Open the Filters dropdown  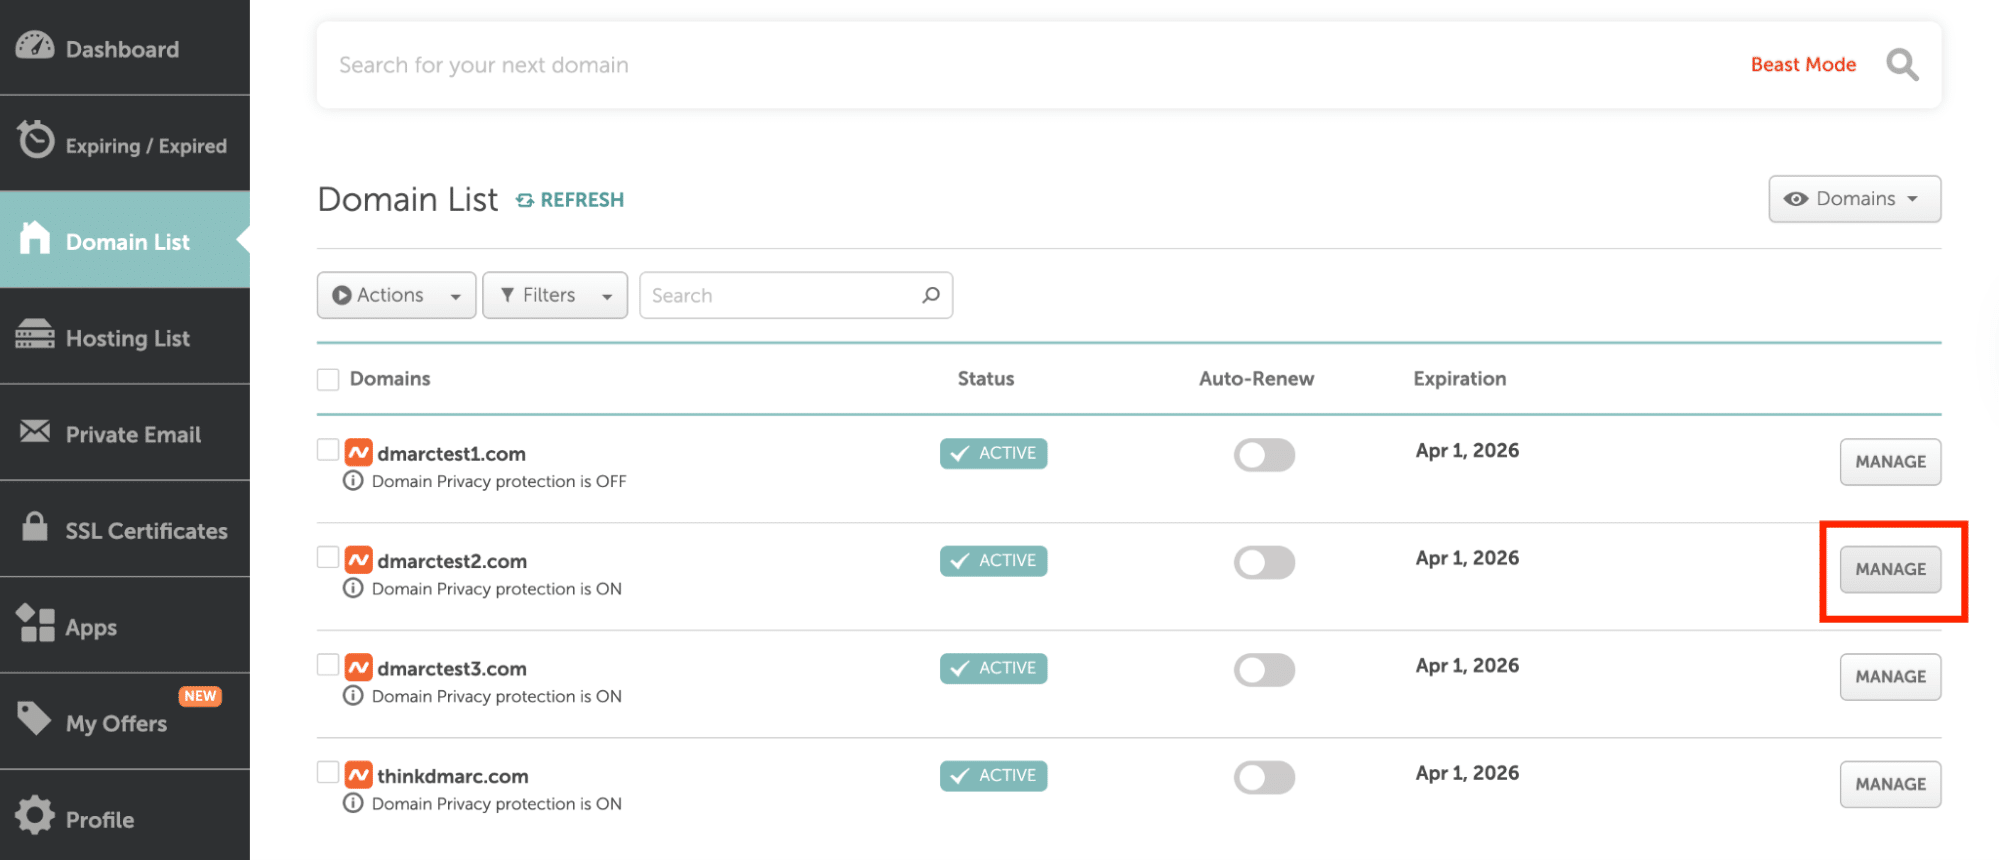pos(554,295)
